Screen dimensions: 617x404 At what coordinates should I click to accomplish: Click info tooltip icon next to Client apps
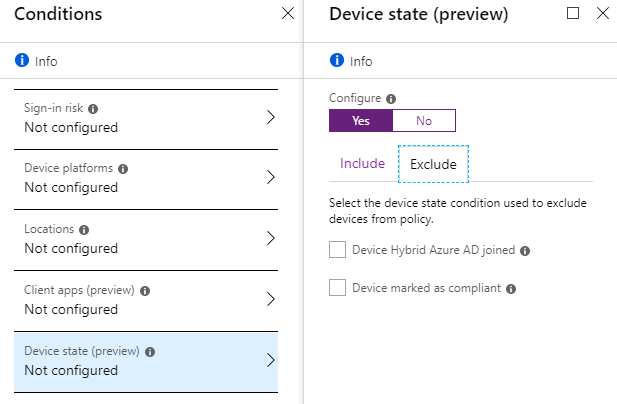click(x=145, y=291)
